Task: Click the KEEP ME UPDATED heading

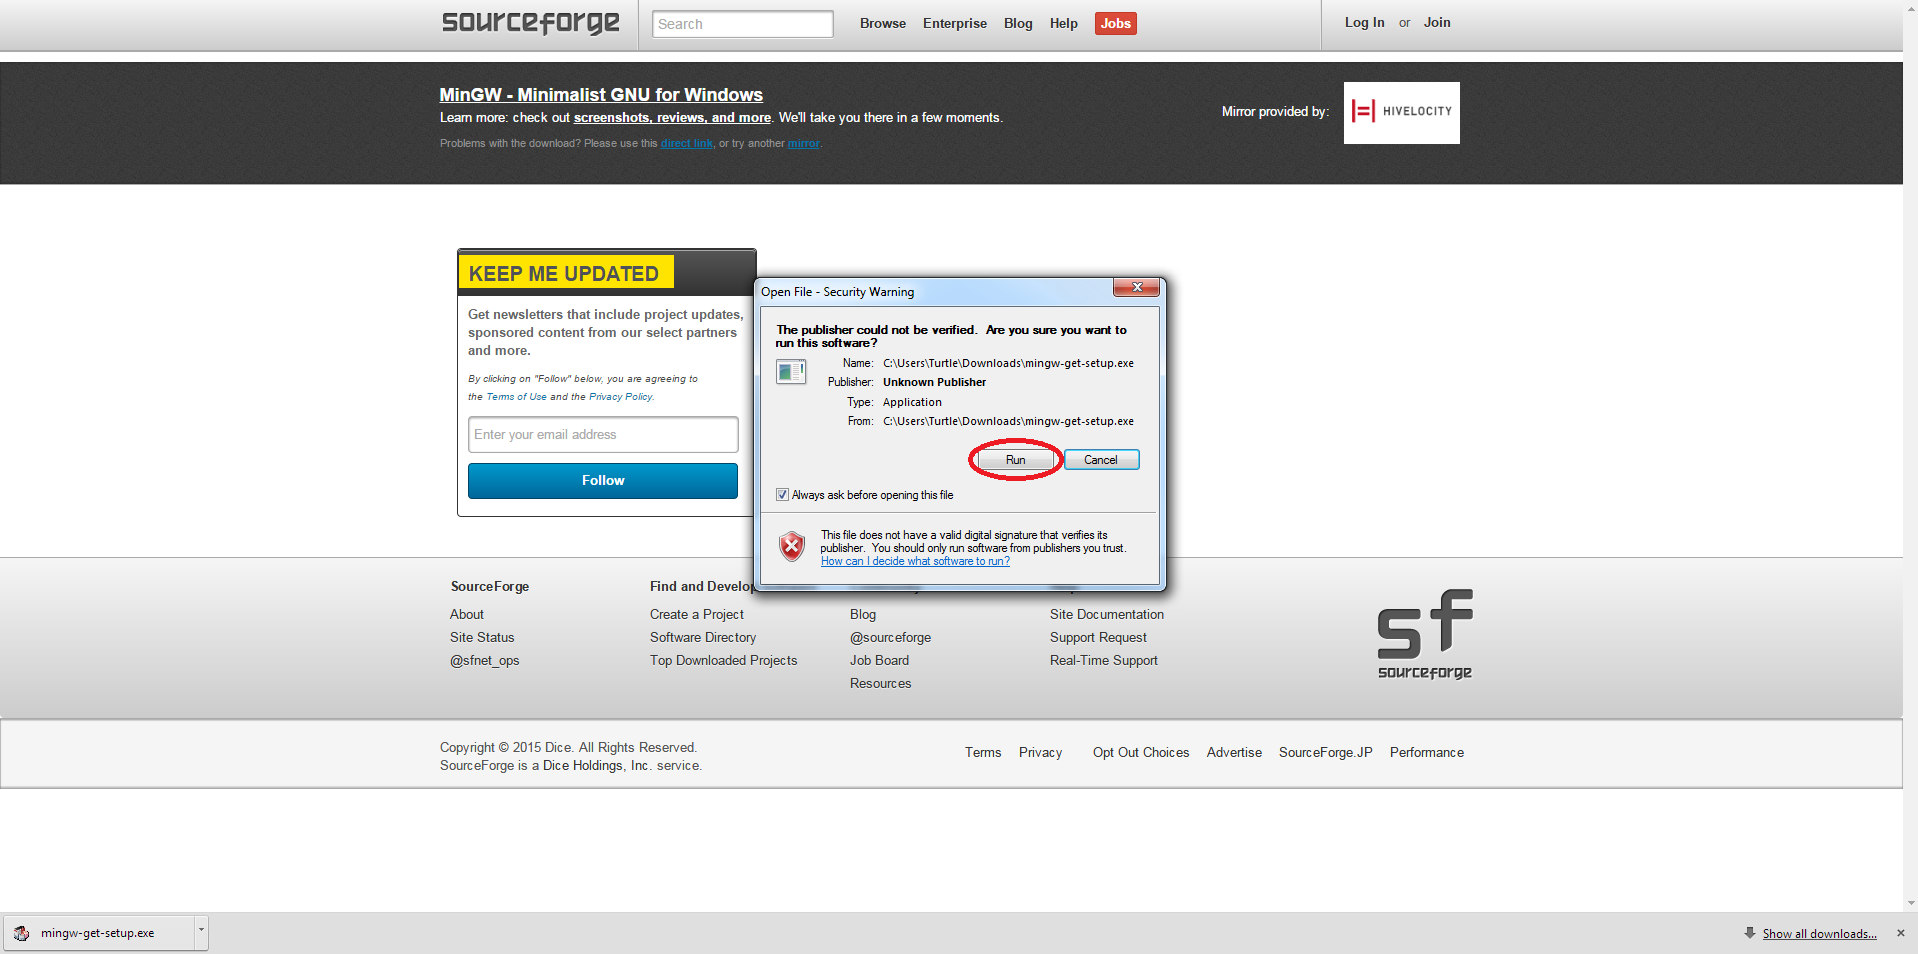Action: point(564,274)
